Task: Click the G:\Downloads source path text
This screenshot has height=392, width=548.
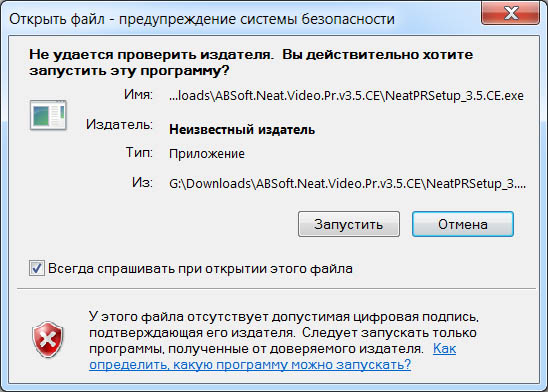Action: click(347, 183)
